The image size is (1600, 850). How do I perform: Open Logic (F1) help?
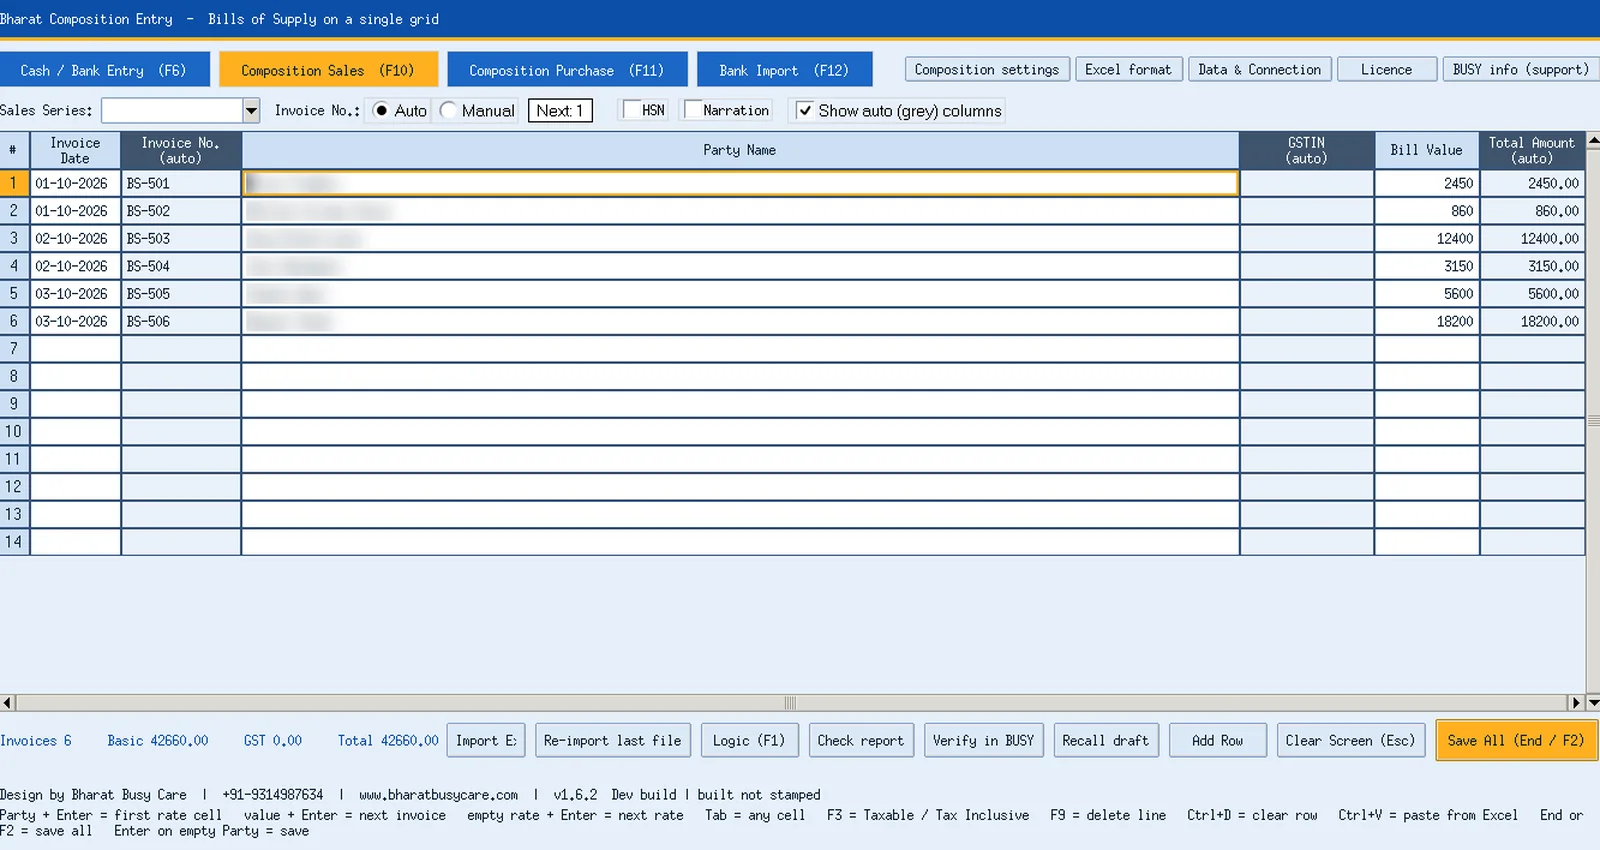749,740
